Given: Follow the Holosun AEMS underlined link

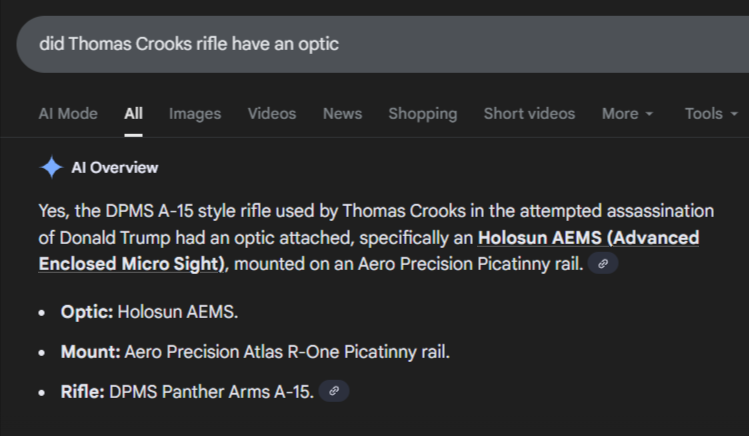Looking at the screenshot, I should click(x=588, y=238).
